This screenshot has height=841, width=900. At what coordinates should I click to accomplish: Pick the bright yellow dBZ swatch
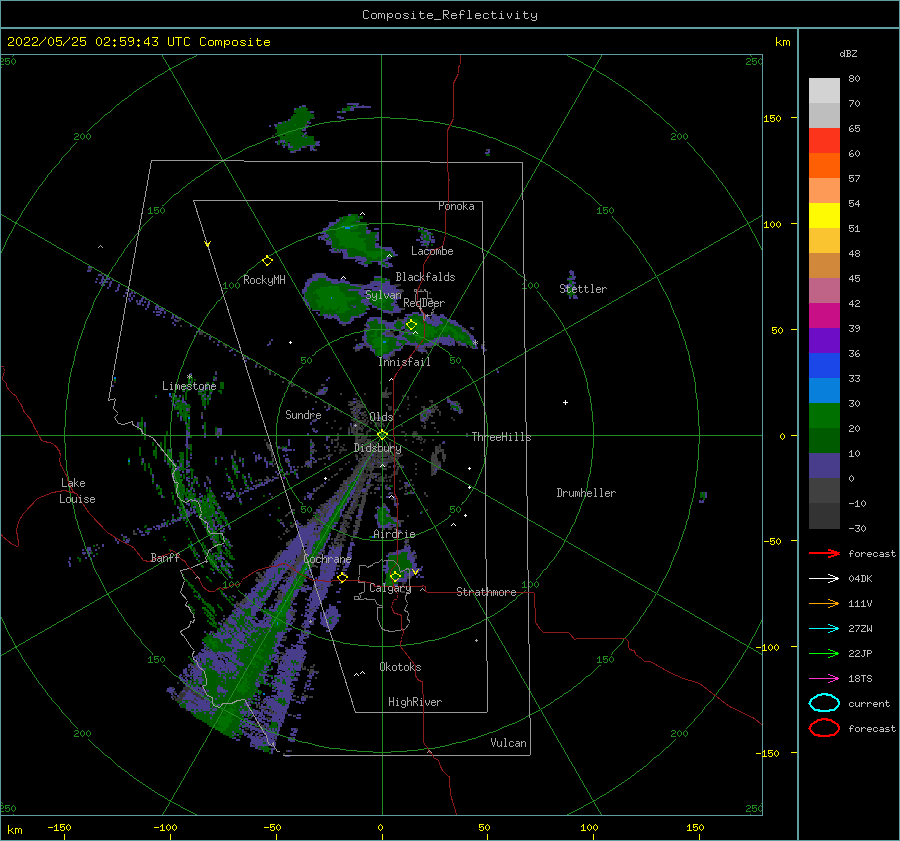pyautogui.click(x=824, y=216)
